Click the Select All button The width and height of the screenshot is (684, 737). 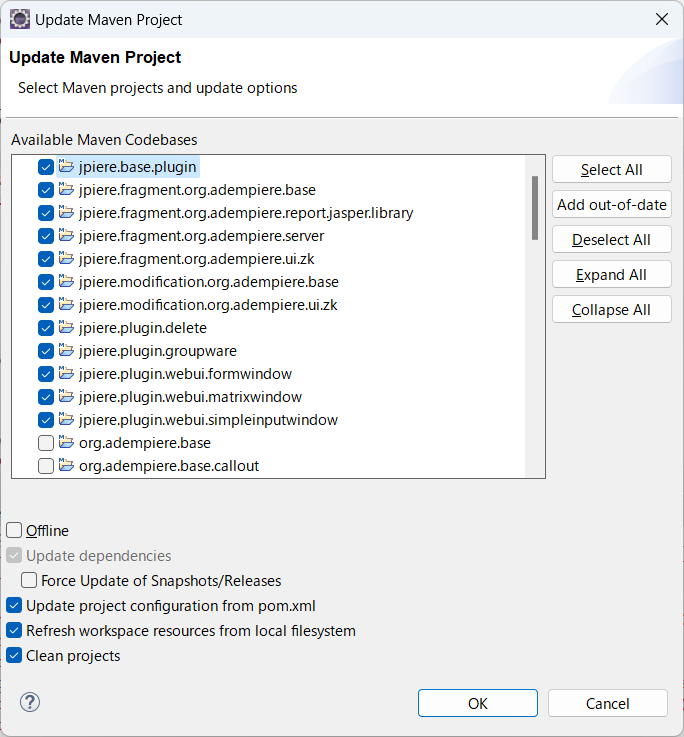pyautogui.click(x=612, y=170)
